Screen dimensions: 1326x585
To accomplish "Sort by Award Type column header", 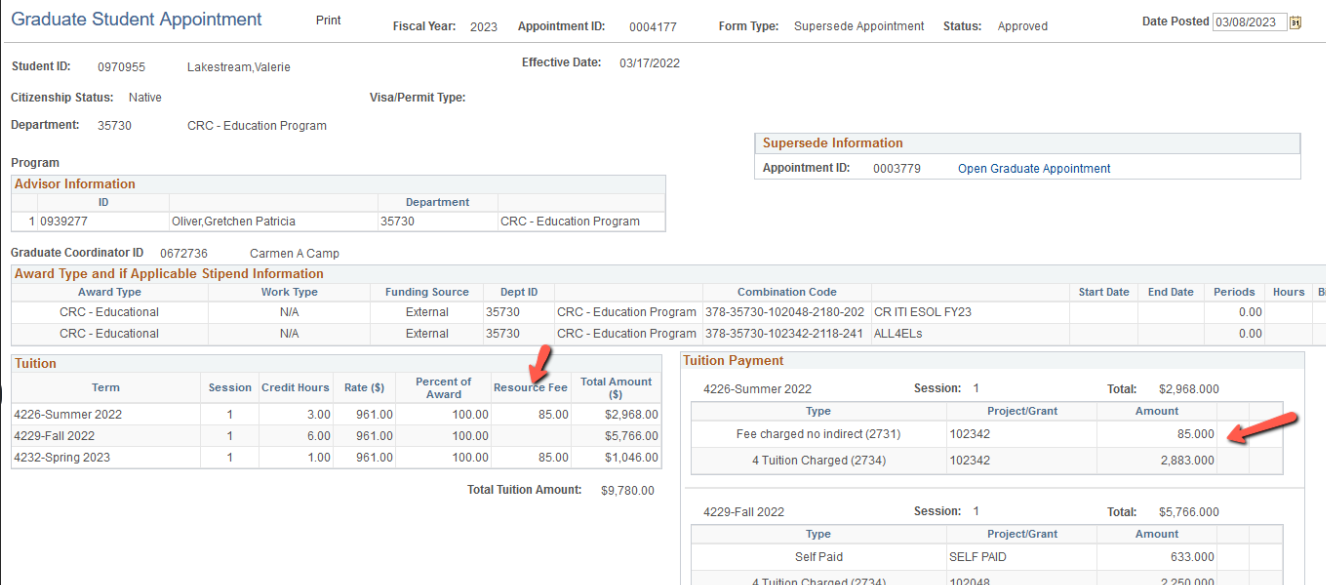I will [x=109, y=292].
